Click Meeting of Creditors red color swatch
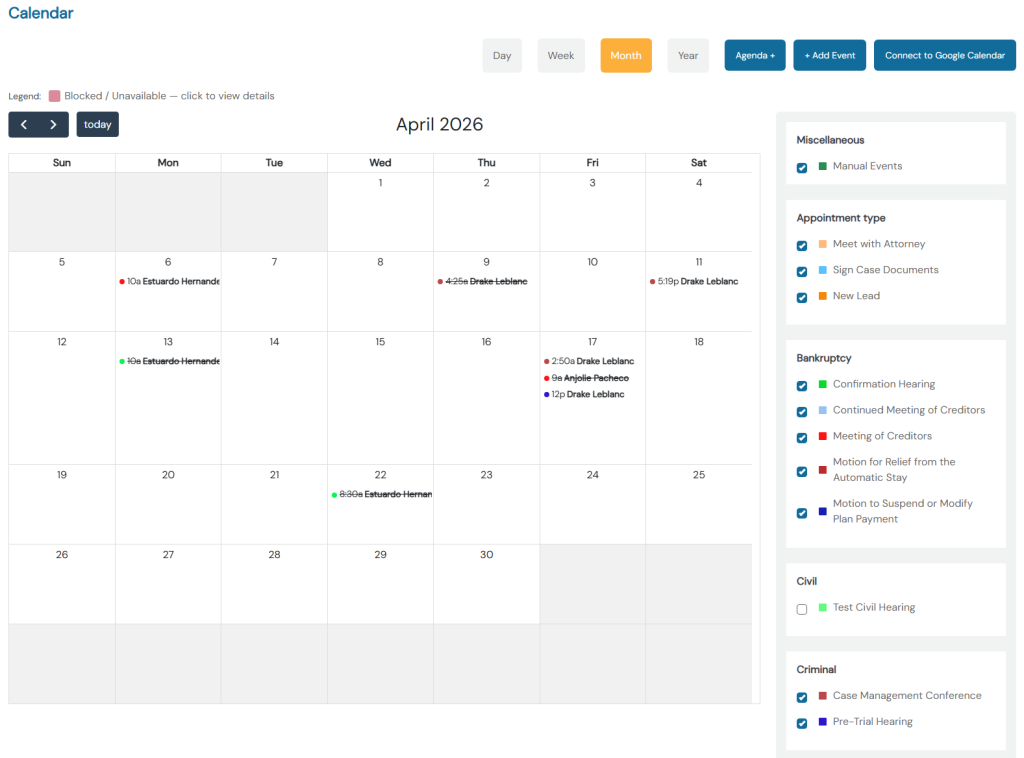 coord(823,435)
